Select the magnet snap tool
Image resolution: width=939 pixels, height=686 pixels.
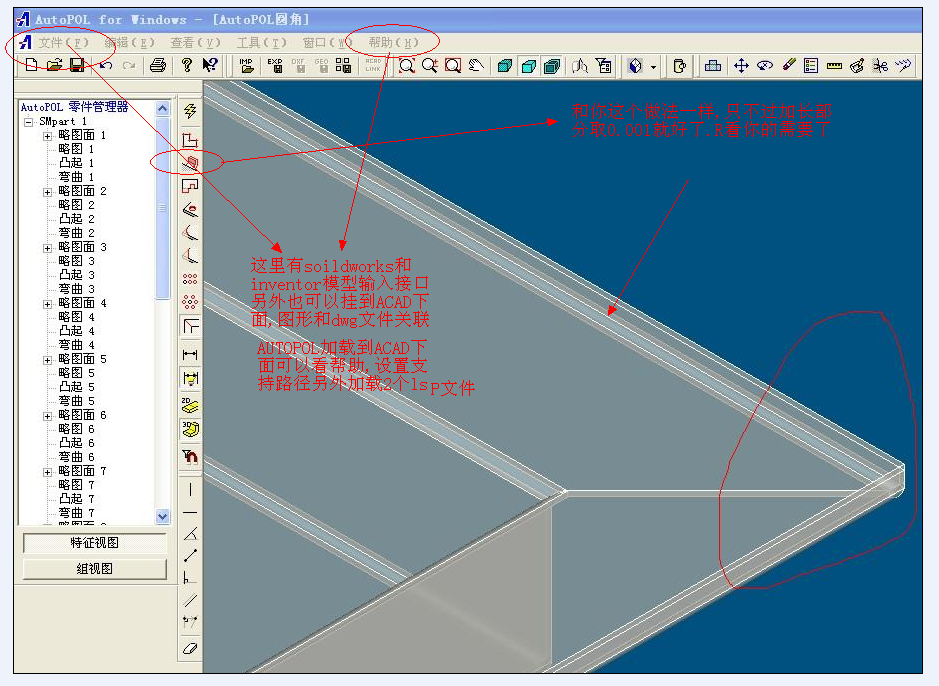point(190,457)
